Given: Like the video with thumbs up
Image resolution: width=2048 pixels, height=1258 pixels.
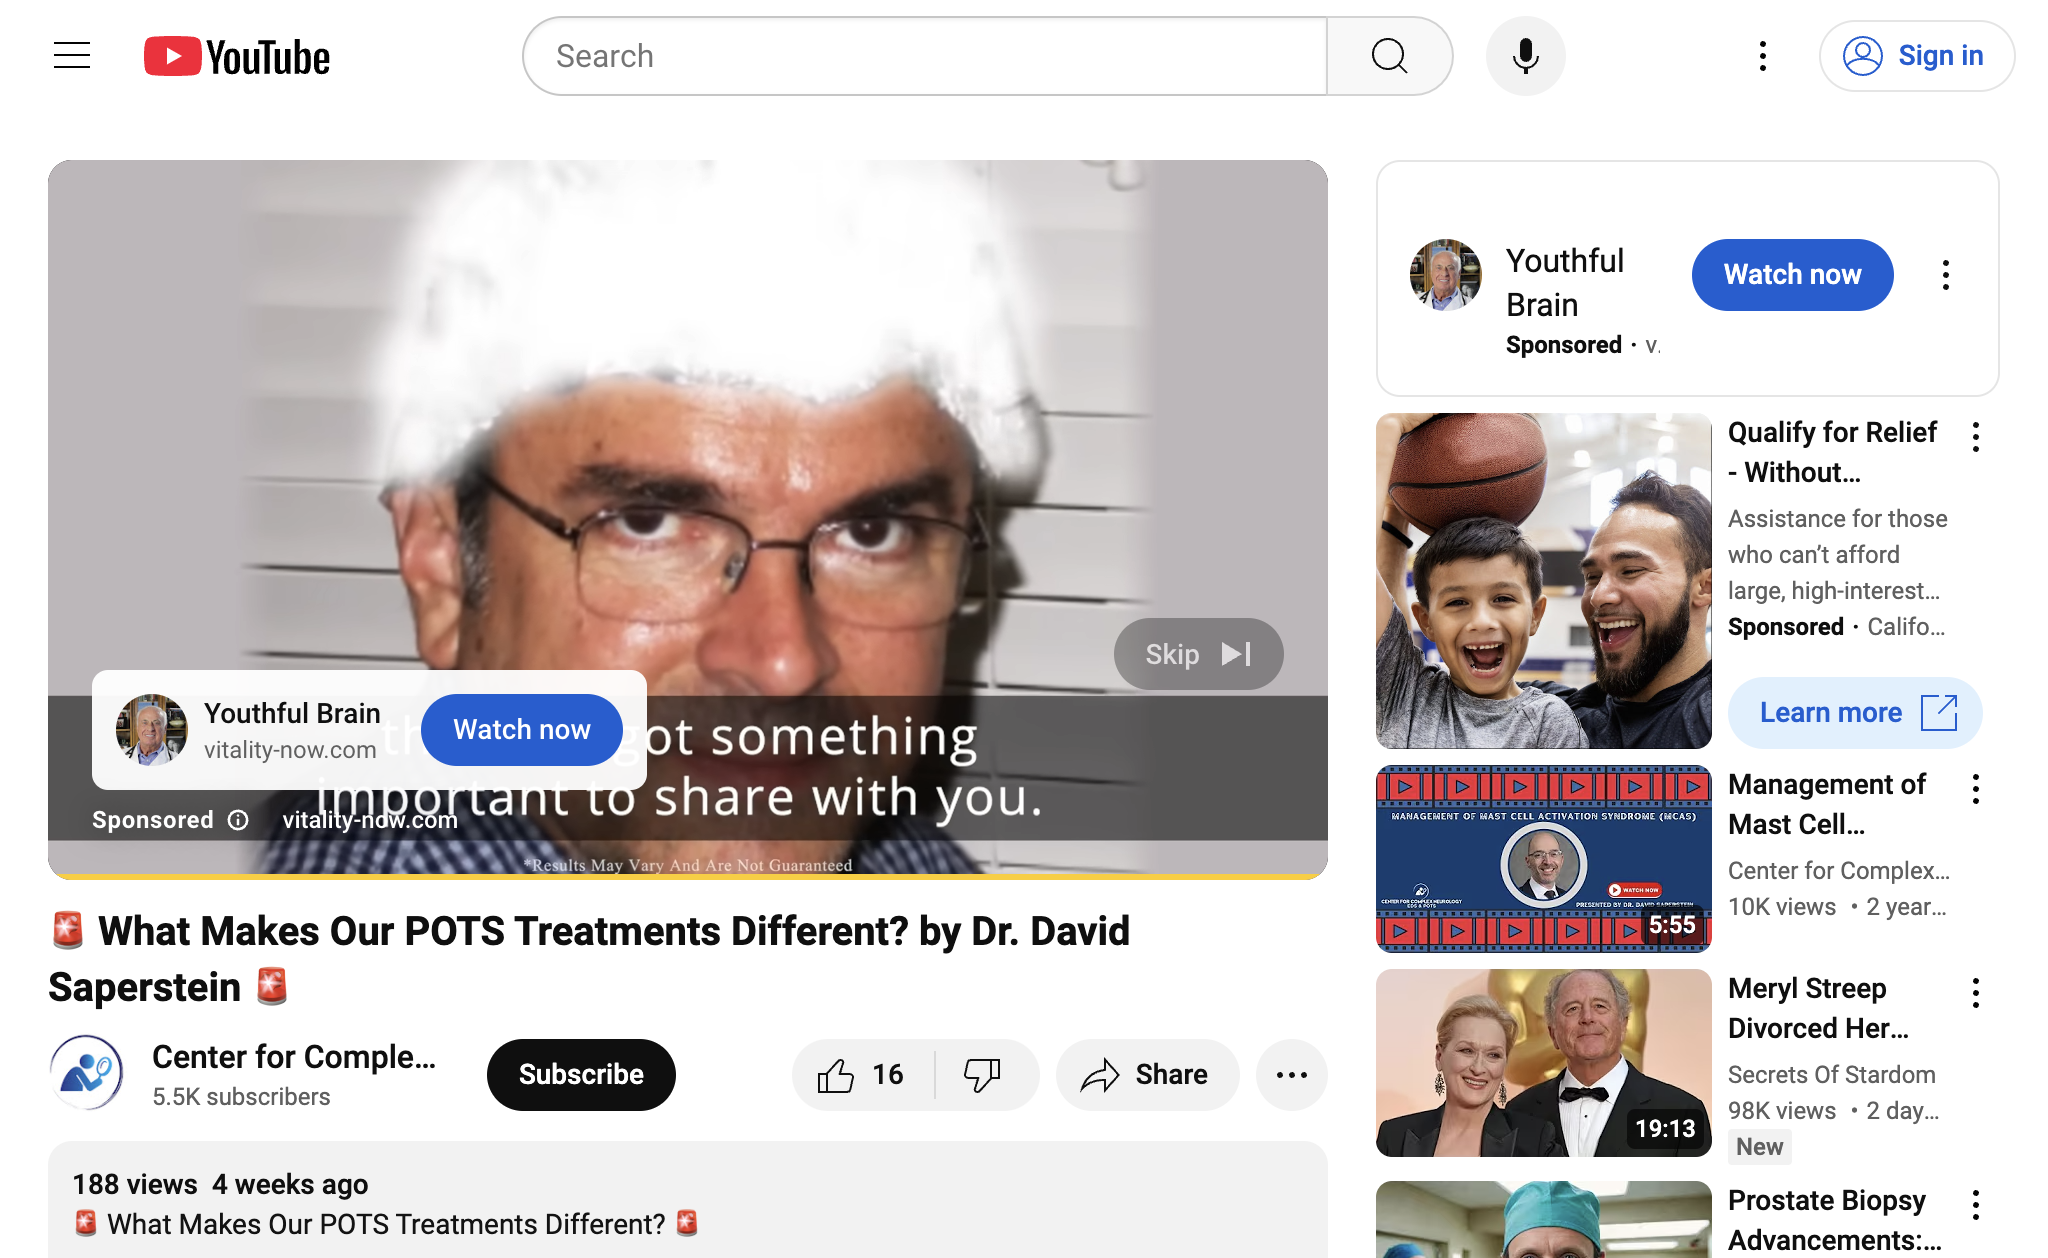Looking at the screenshot, I should point(861,1075).
